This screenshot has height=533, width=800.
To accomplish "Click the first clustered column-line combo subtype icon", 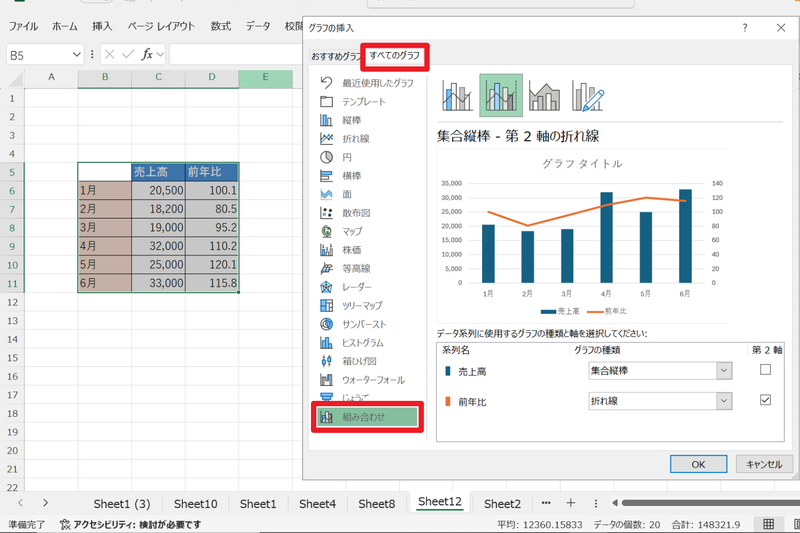I will 458,95.
